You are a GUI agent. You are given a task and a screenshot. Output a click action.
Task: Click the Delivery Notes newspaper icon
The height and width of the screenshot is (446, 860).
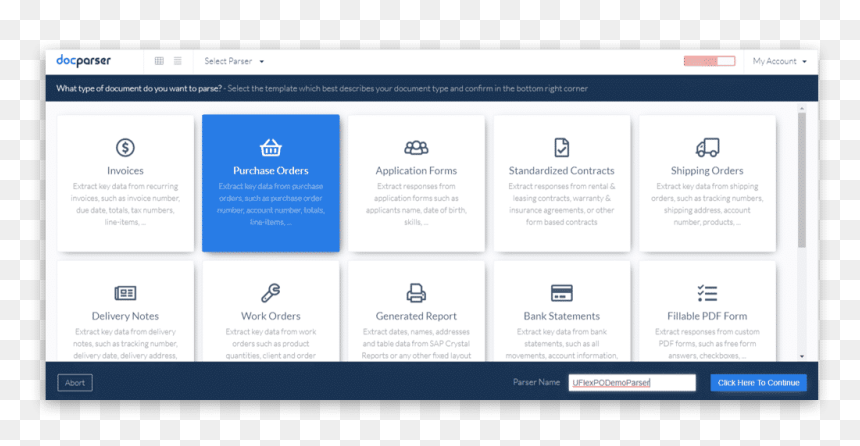(x=125, y=293)
